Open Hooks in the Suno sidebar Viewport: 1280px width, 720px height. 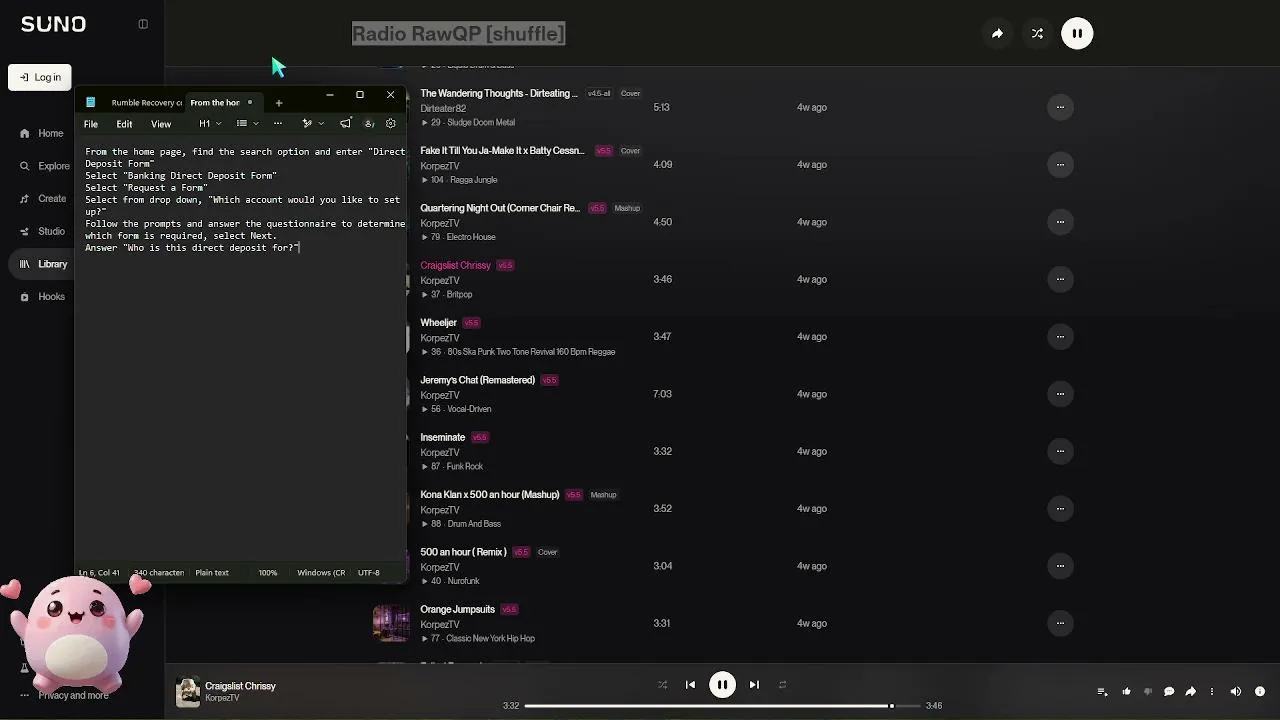pos(42,297)
